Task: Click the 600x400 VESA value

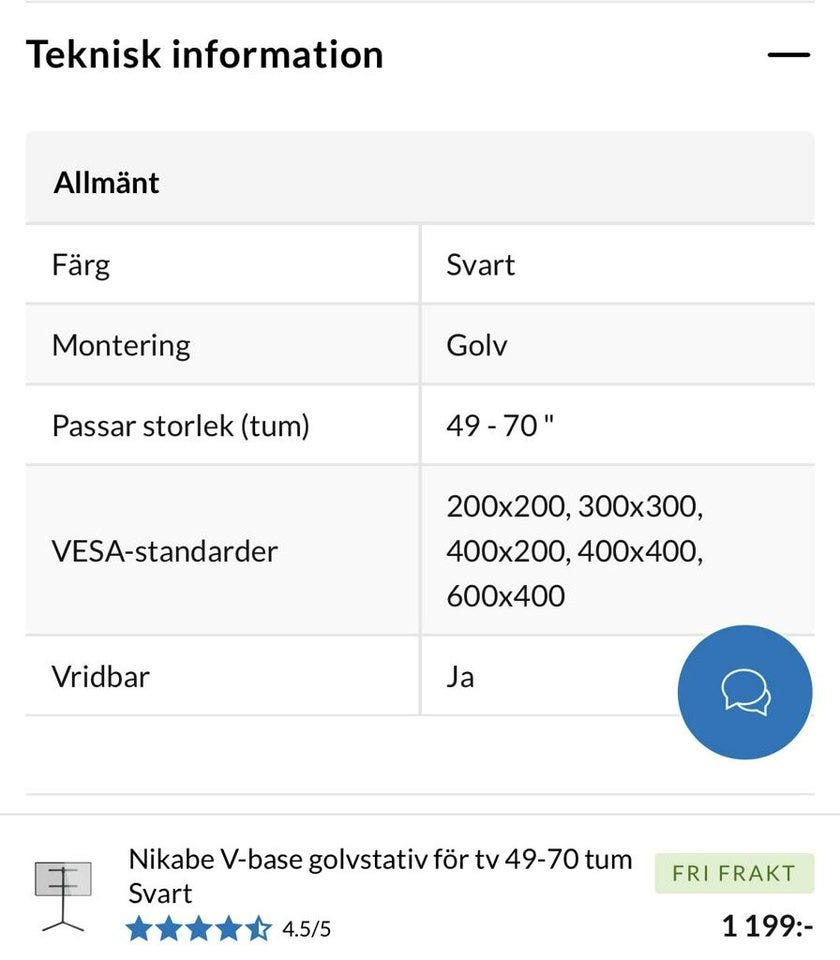Action: (x=506, y=596)
